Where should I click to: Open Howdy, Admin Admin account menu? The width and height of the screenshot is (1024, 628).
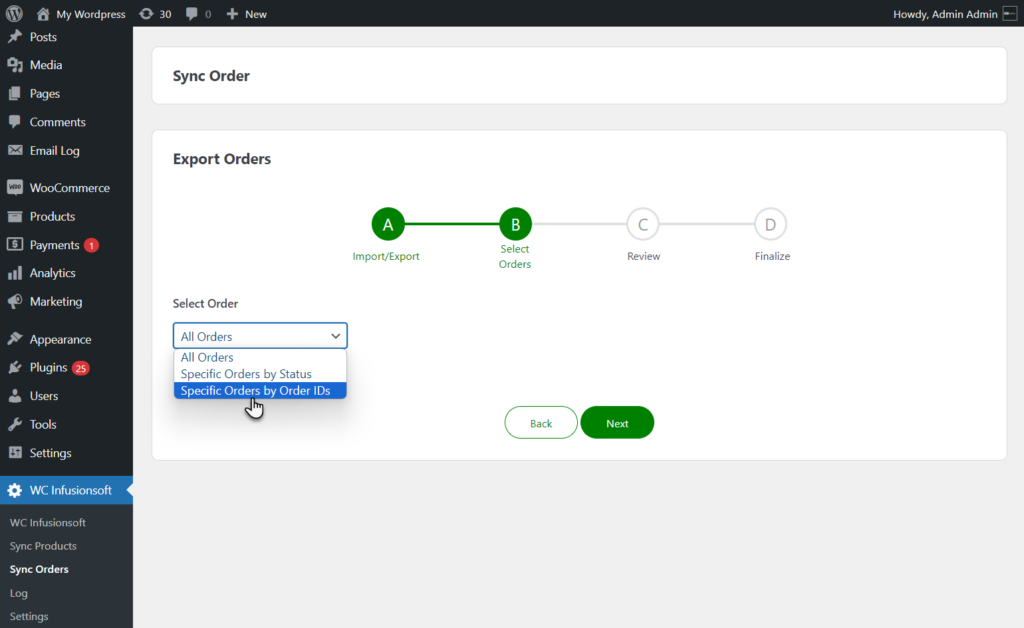[945, 14]
